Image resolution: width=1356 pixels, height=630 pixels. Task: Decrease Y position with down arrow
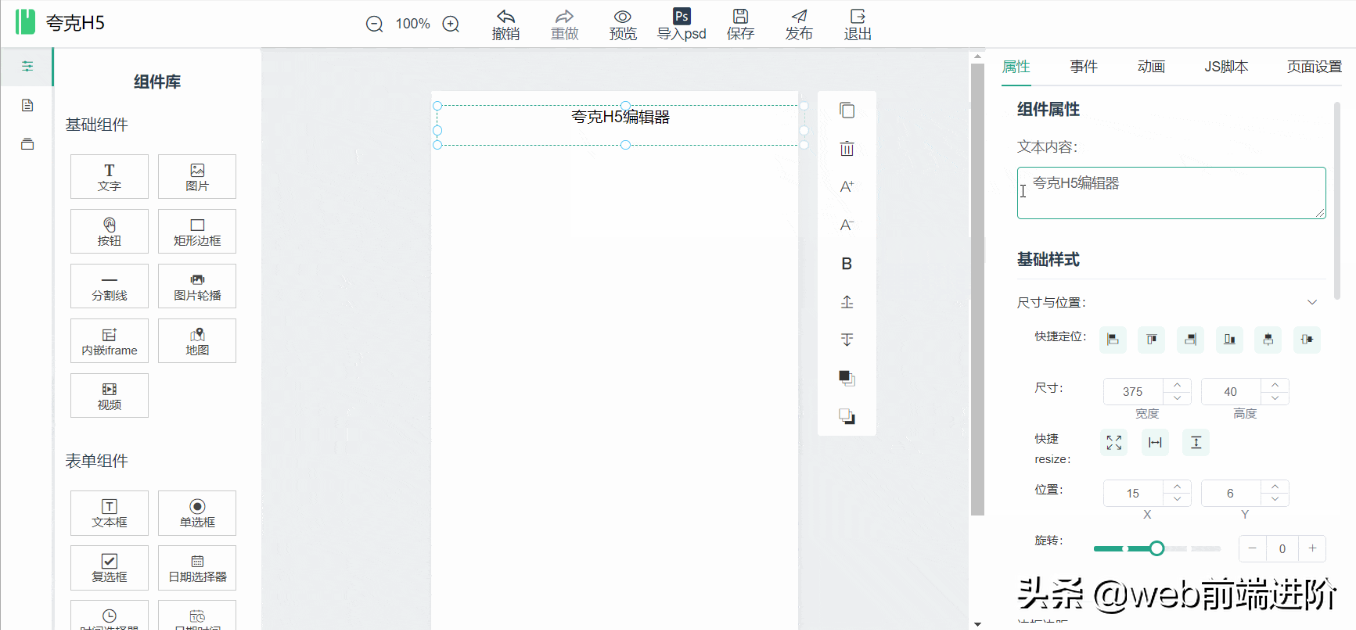point(1275,498)
